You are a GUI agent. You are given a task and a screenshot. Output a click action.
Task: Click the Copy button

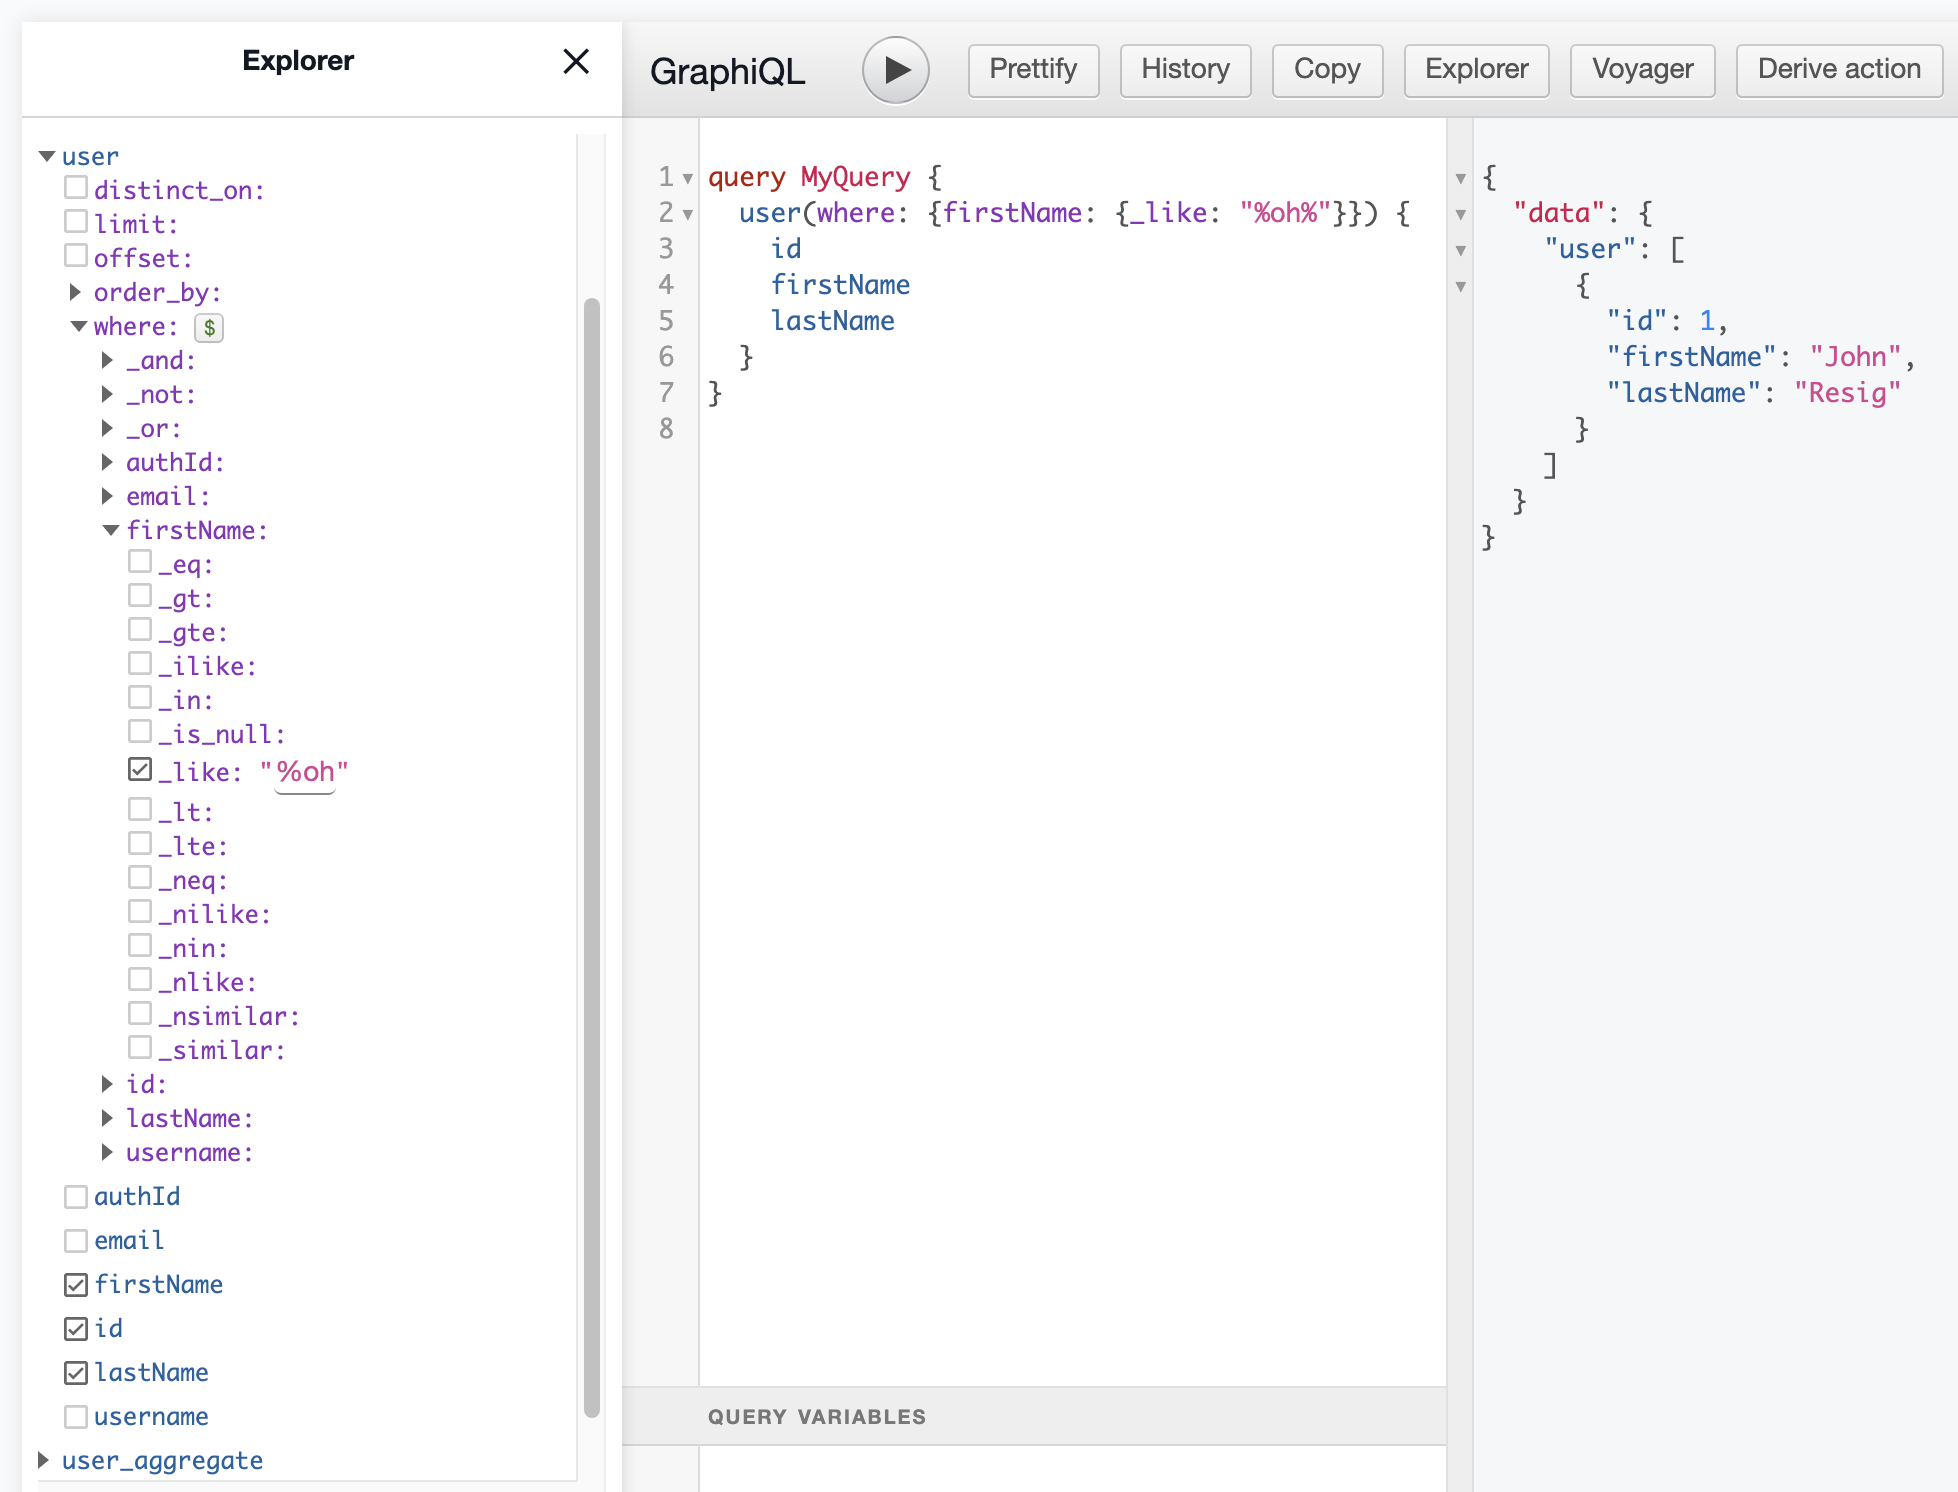click(1327, 70)
